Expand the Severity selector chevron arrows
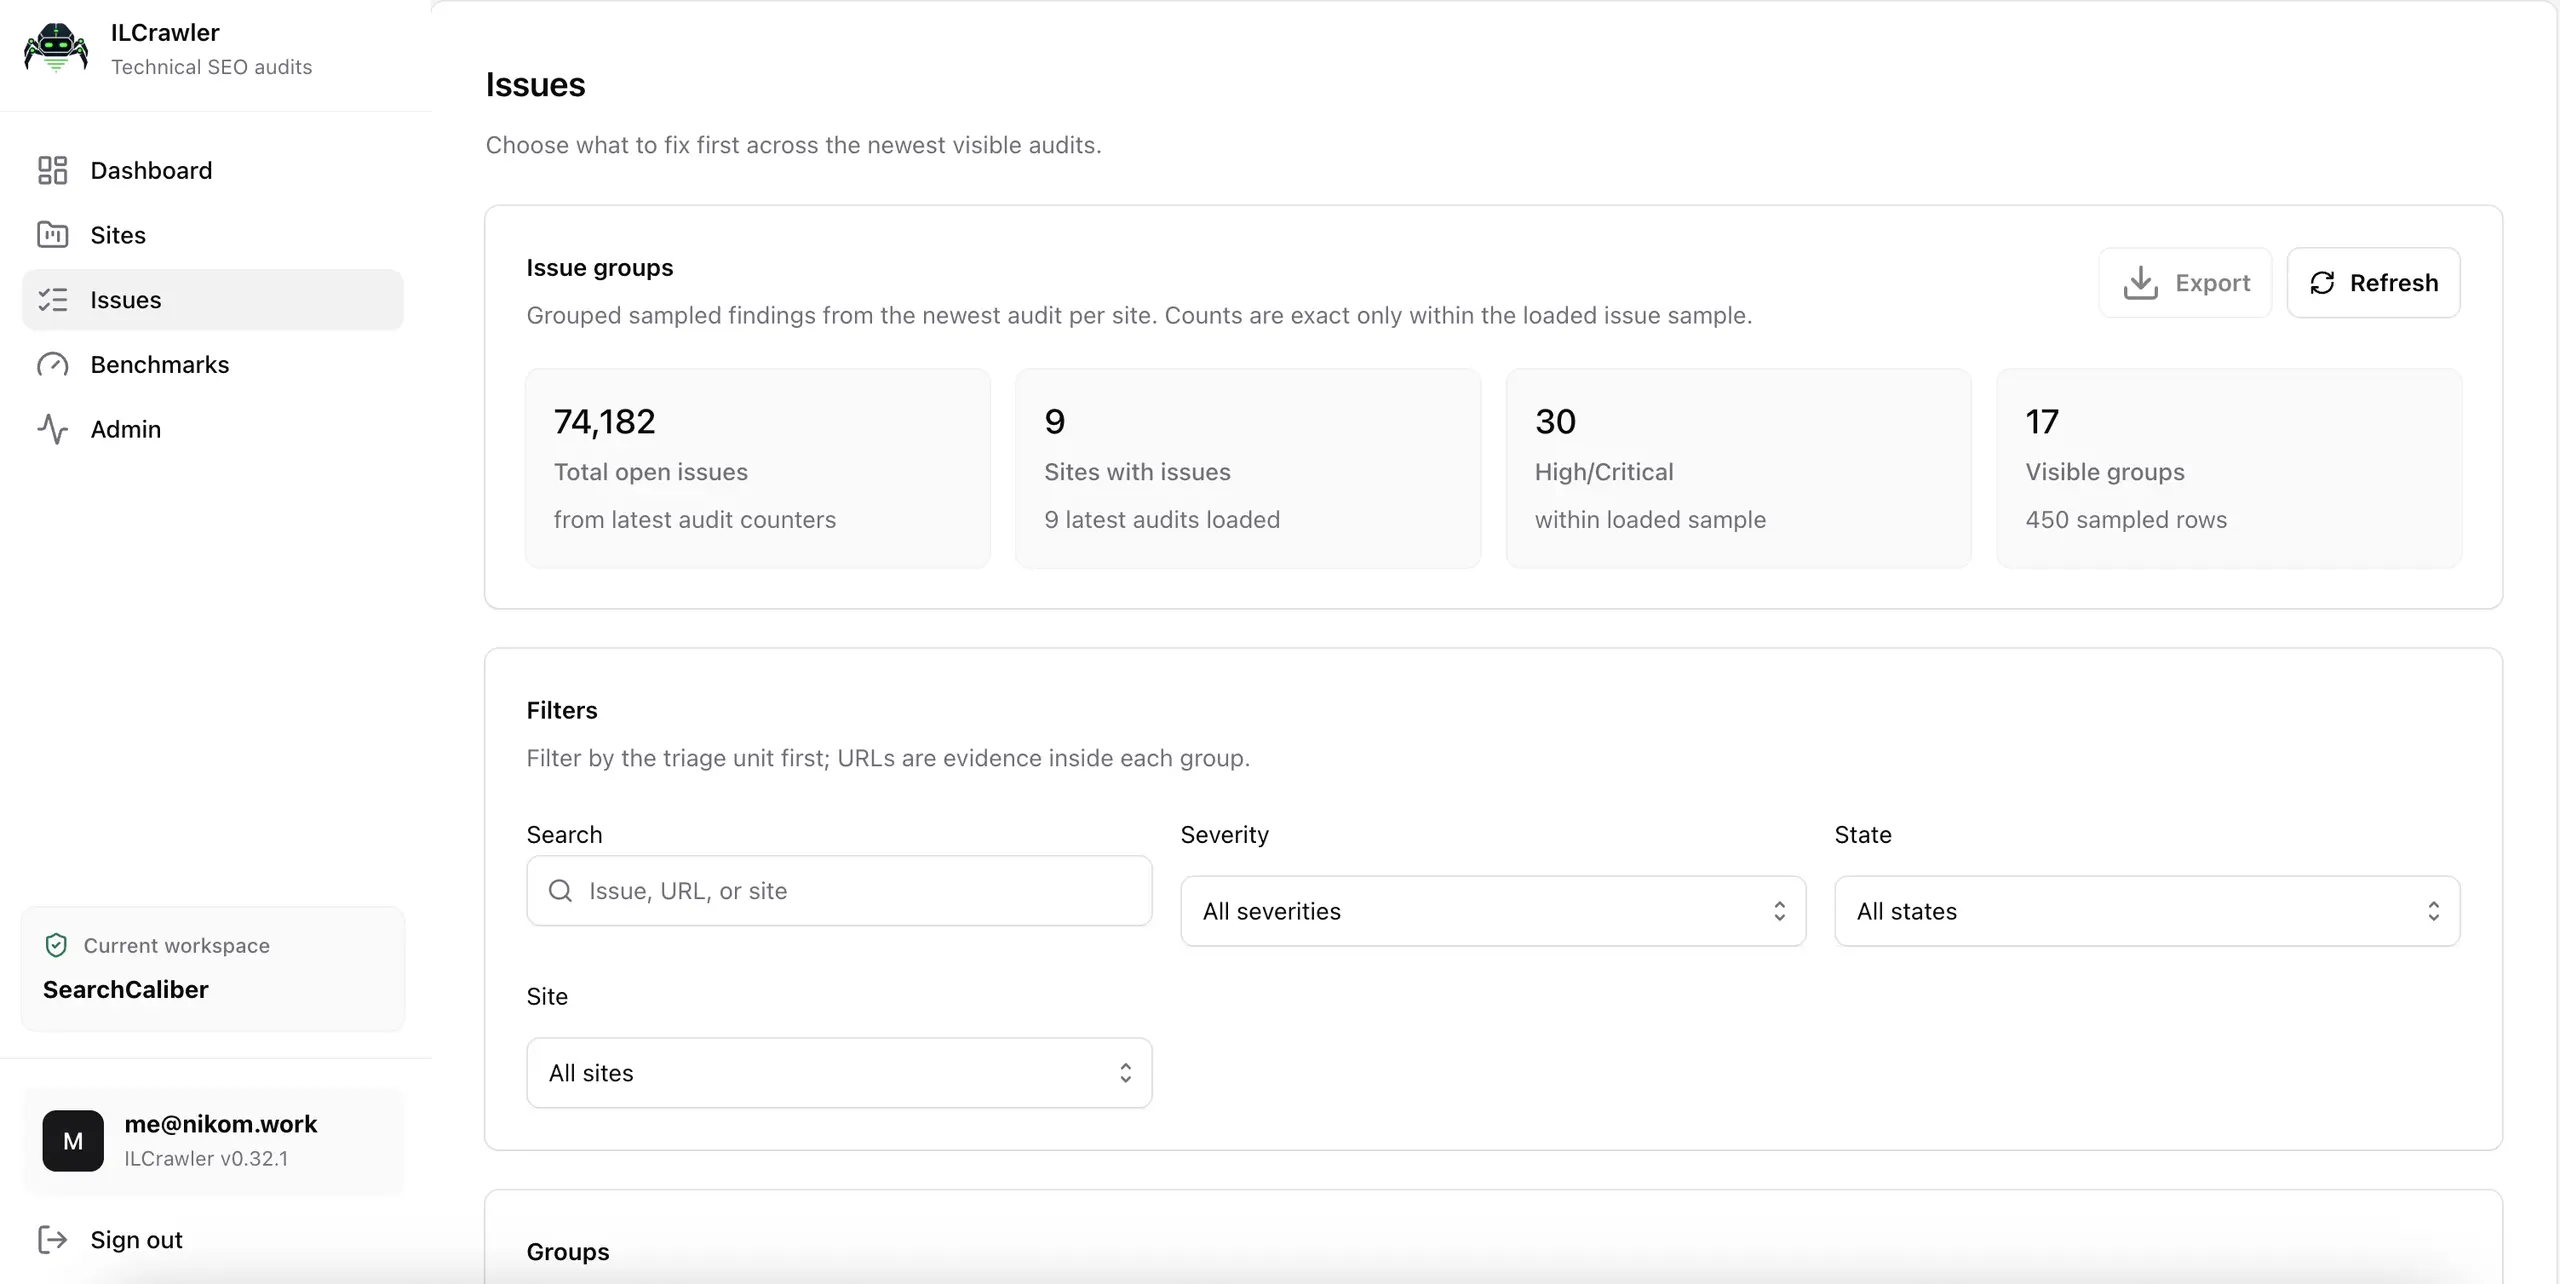 pos(1779,911)
